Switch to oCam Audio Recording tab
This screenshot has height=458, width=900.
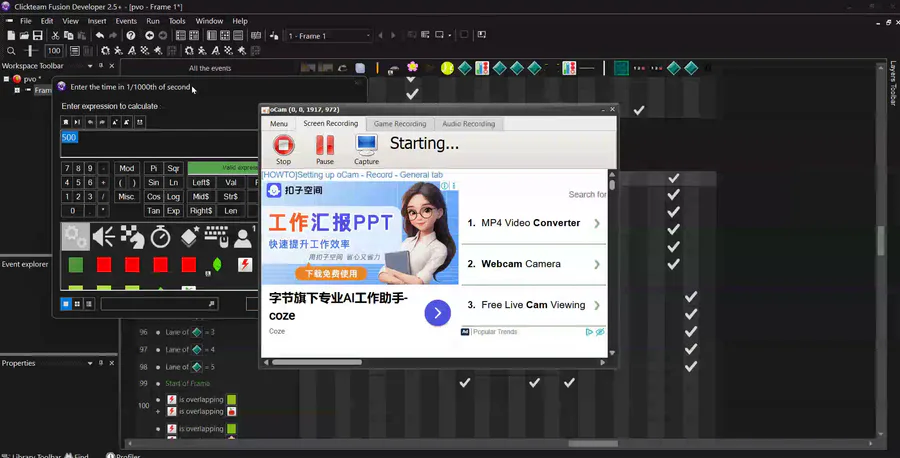468,123
